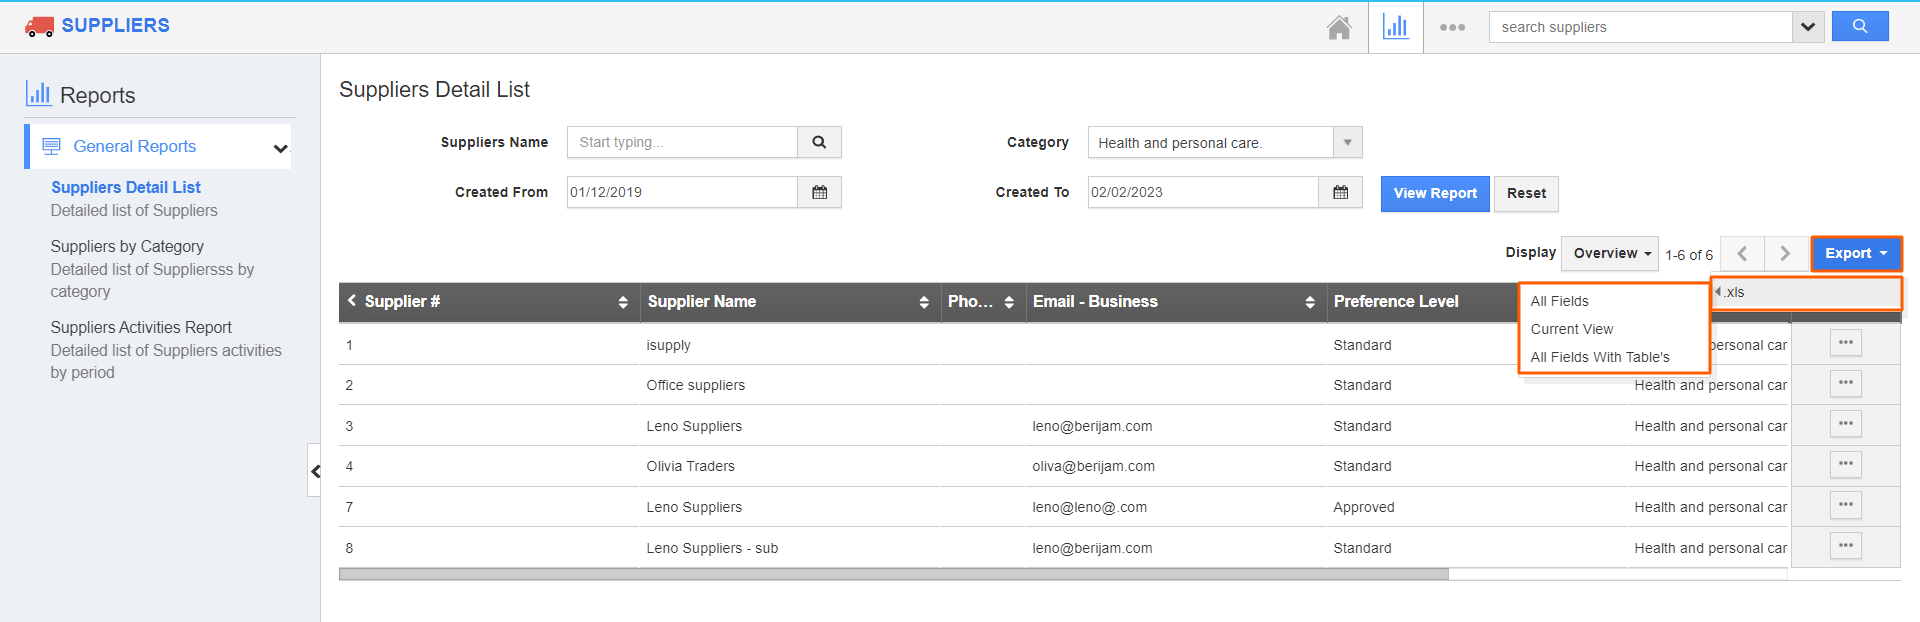The image size is (1920, 622).
Task: Click the Reset button
Action: [1526, 193]
